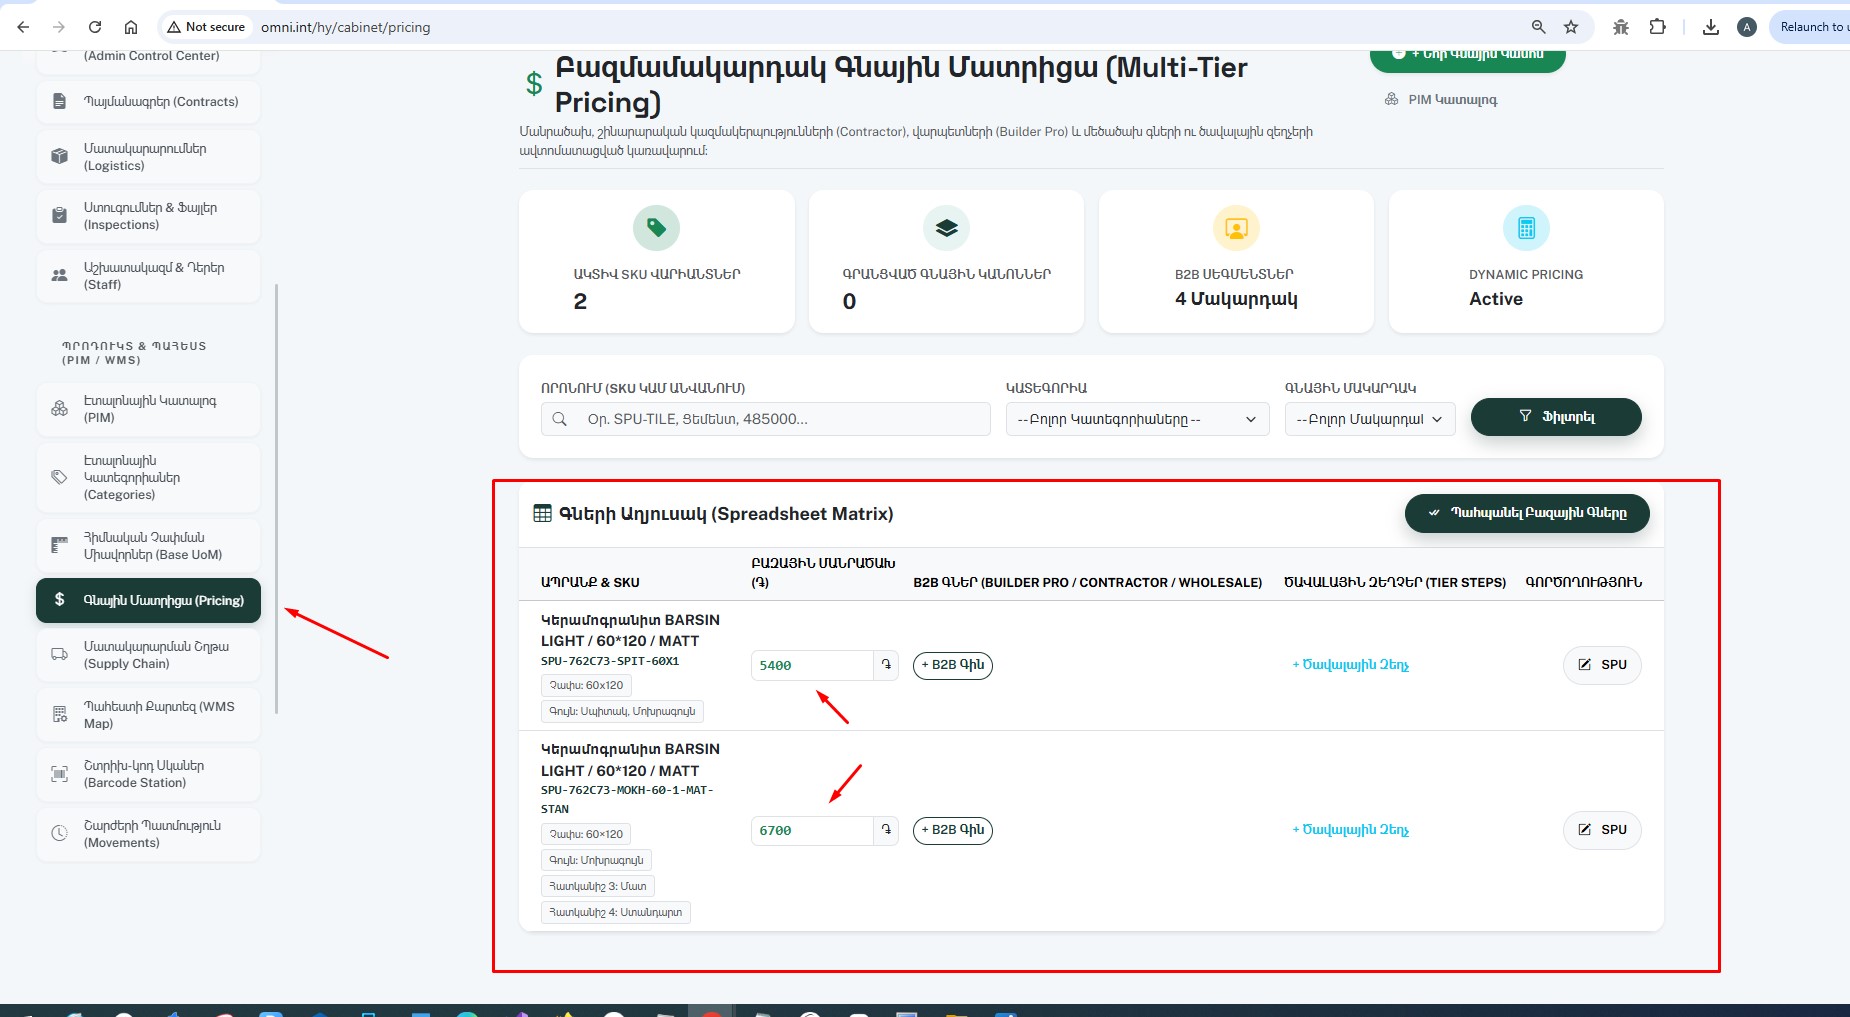Click the 'Հատկանիշ 3: Մատ' attribute tag
Screen dimensions: 1850x1017
pyautogui.click(x=598, y=886)
